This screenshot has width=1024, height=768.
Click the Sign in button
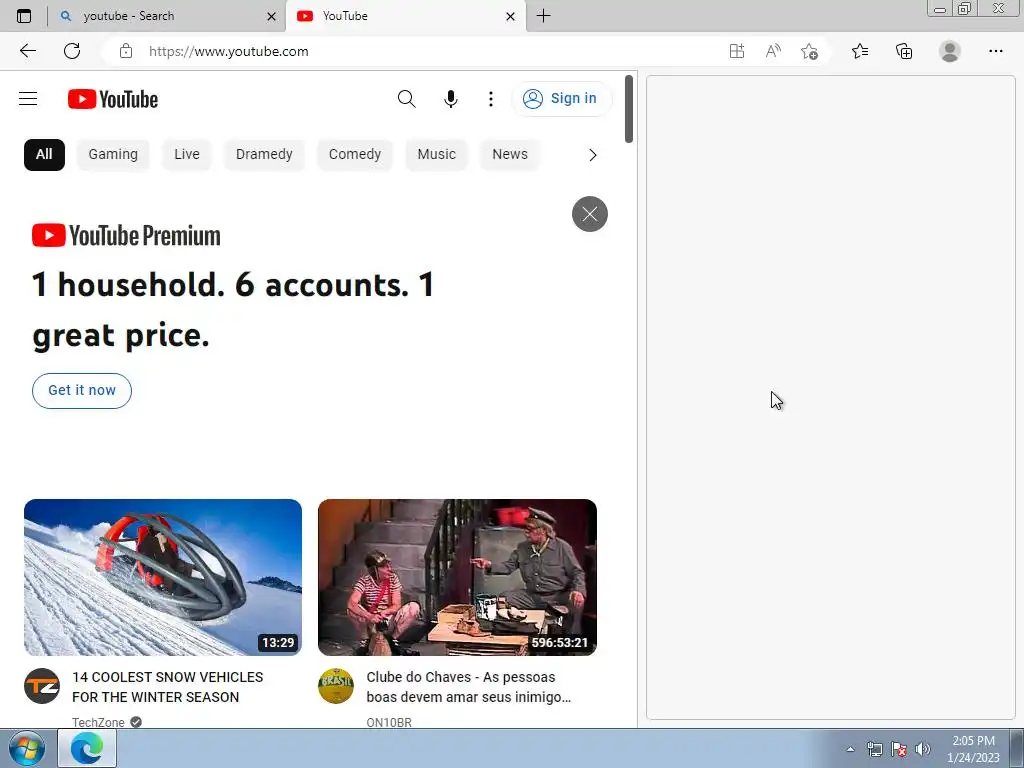[561, 99]
